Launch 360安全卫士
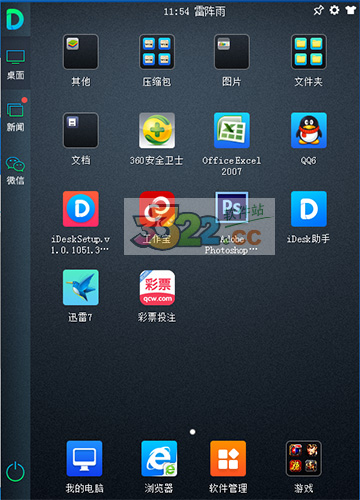360x500 pixels. pyautogui.click(x=157, y=130)
